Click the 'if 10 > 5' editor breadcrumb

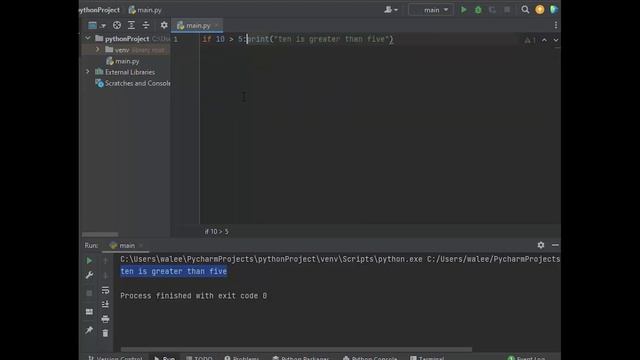click(x=217, y=231)
